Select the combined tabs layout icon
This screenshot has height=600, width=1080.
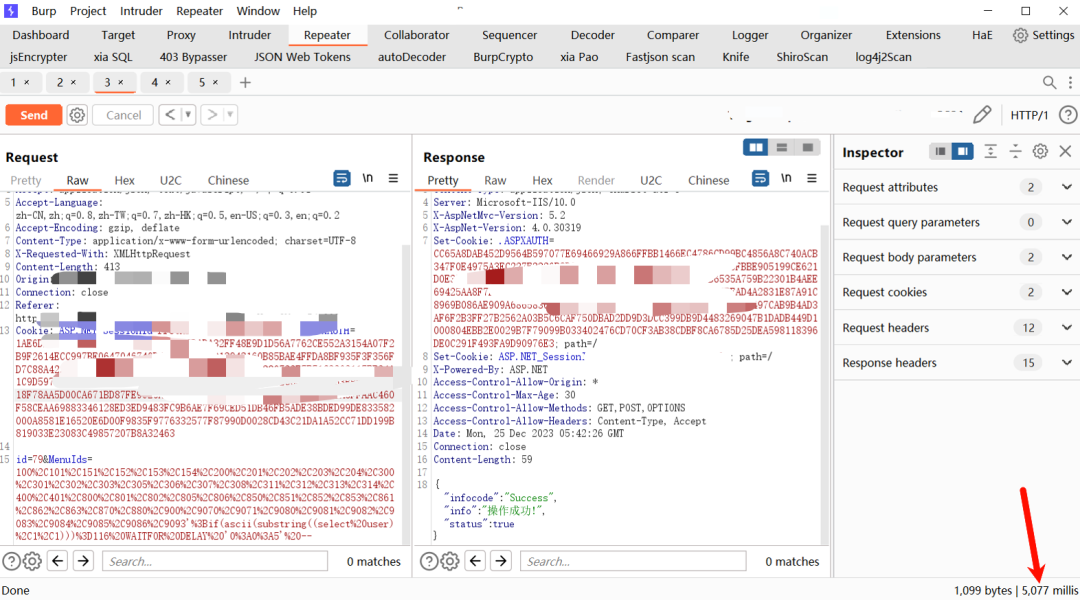pyautogui.click(x=807, y=147)
